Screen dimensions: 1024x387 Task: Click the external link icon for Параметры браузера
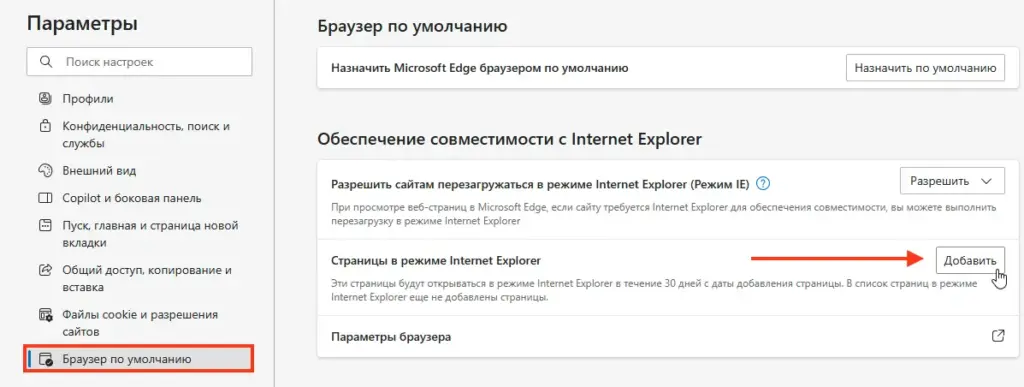(x=997, y=336)
